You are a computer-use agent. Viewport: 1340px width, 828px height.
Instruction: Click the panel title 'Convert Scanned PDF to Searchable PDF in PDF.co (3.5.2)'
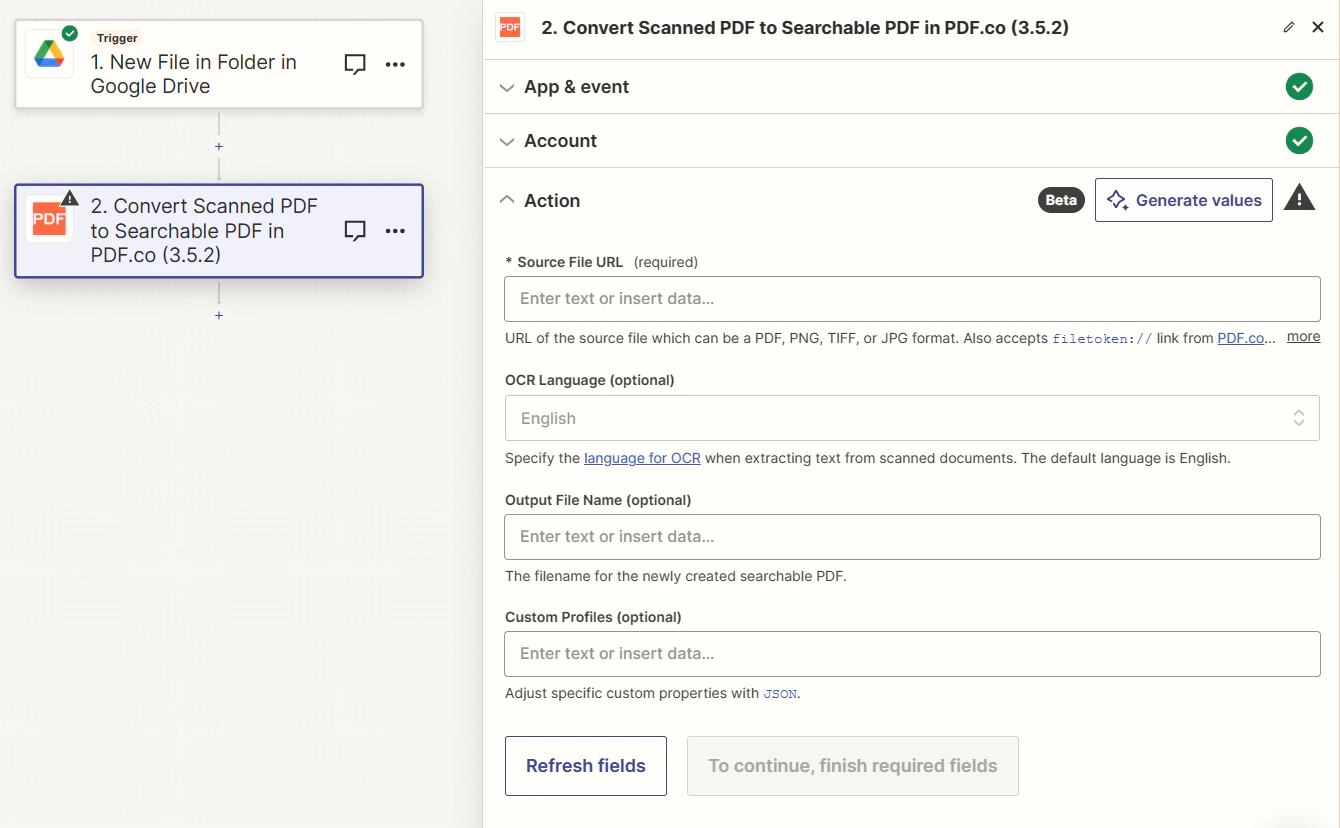(805, 28)
